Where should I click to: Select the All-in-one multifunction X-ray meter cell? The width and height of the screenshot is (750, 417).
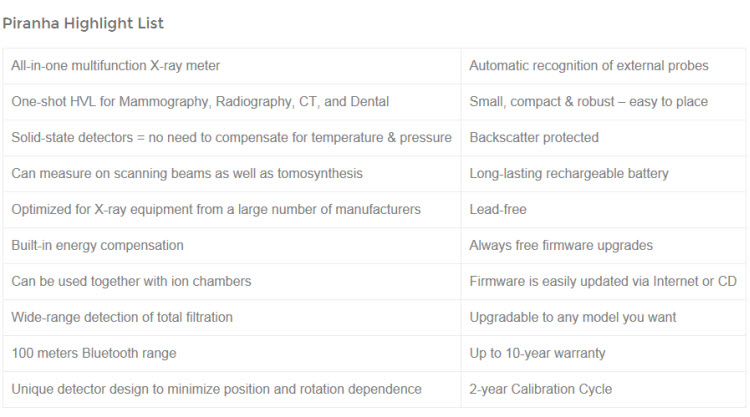(x=116, y=66)
